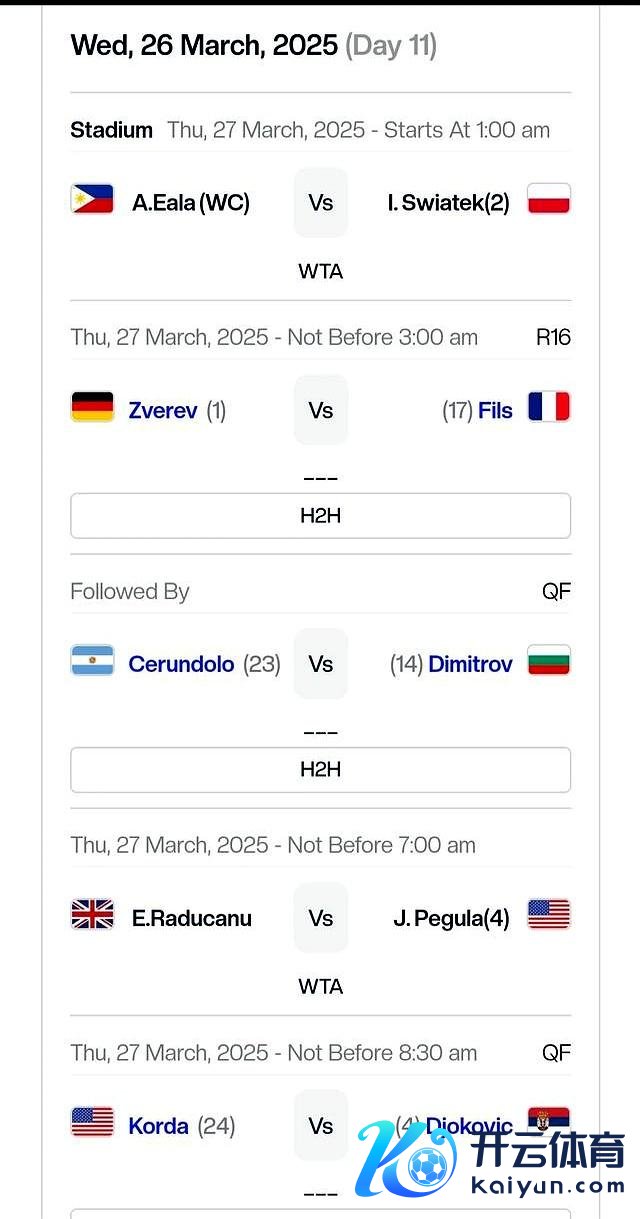
Task: Click the Philippines flag next to A.Eala
Action: 92,200
